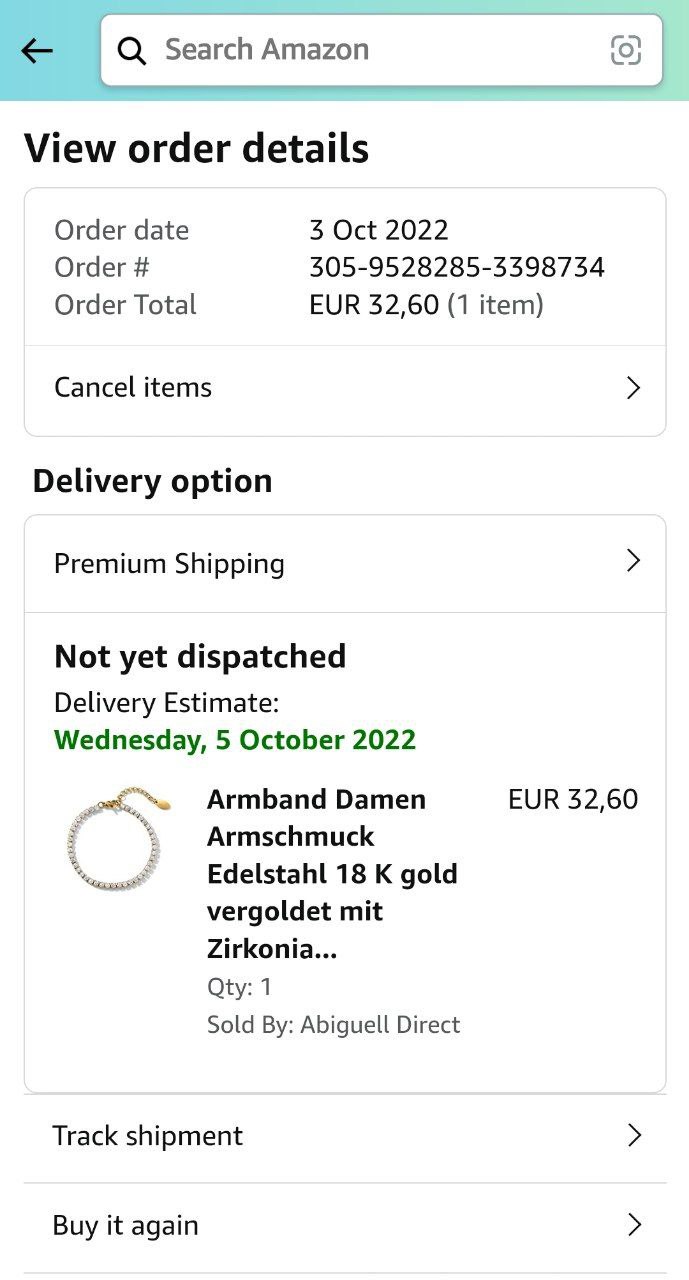
Task: Open the camera scan icon in search bar
Action: (626, 50)
